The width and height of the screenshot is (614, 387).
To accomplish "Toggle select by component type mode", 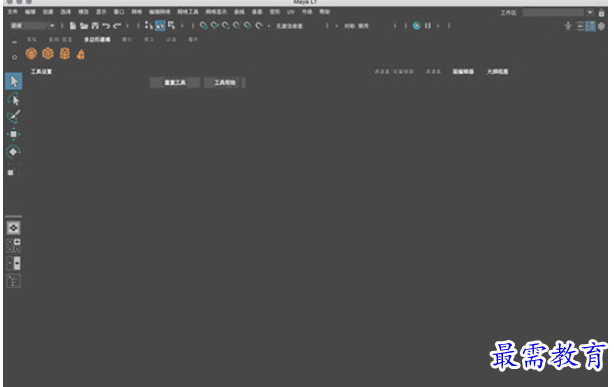I will [172, 25].
